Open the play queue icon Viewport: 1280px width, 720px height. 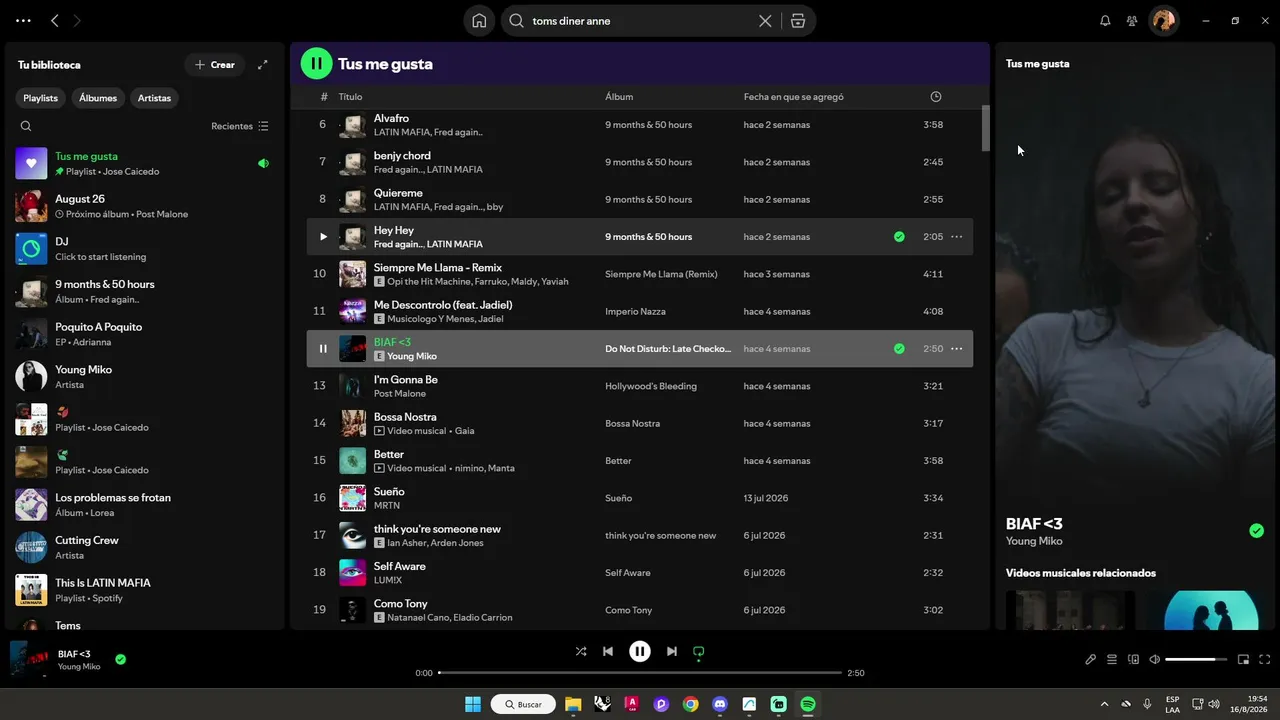pos(1112,660)
